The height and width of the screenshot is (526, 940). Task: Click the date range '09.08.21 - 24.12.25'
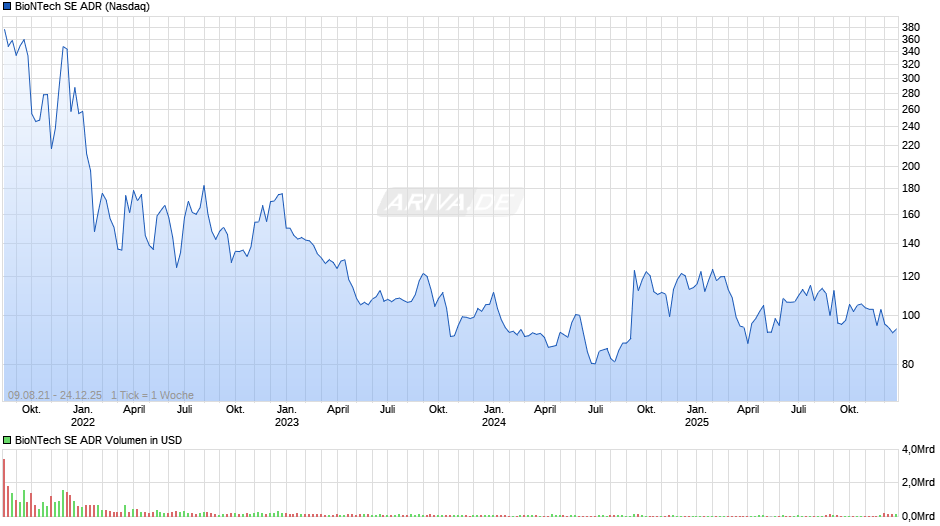tap(55, 395)
